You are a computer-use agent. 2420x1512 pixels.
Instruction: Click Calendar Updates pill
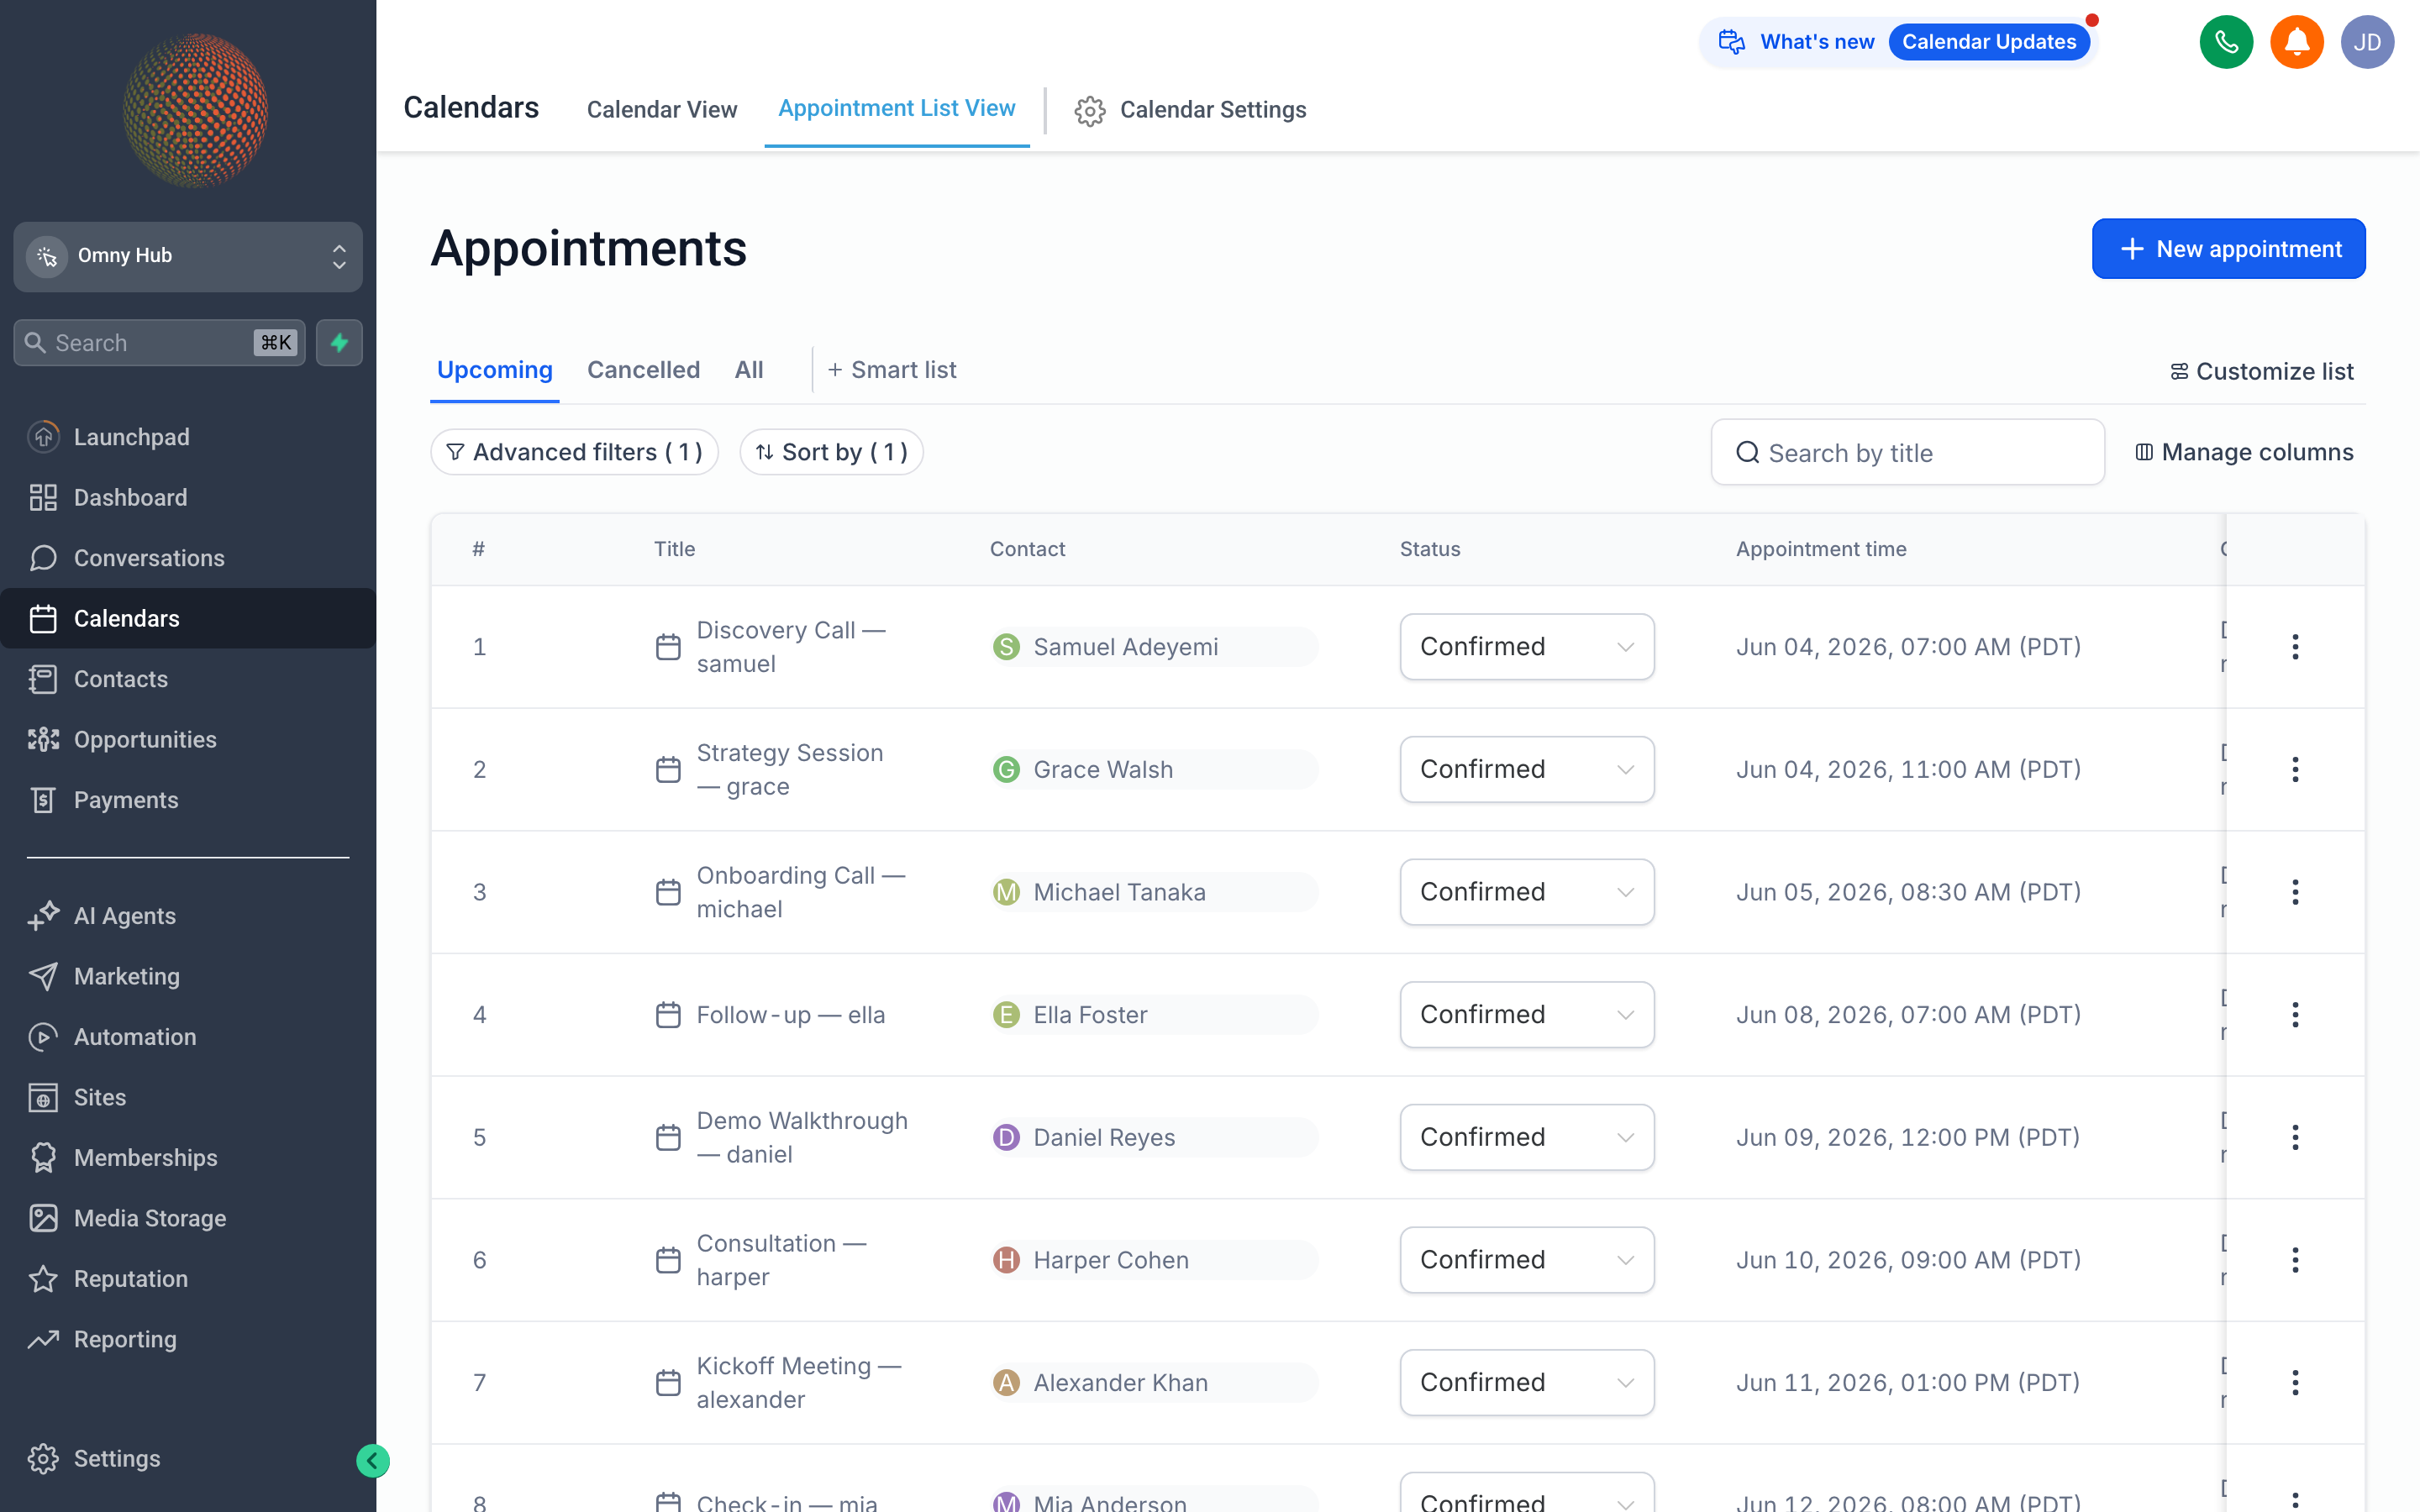(1988, 42)
